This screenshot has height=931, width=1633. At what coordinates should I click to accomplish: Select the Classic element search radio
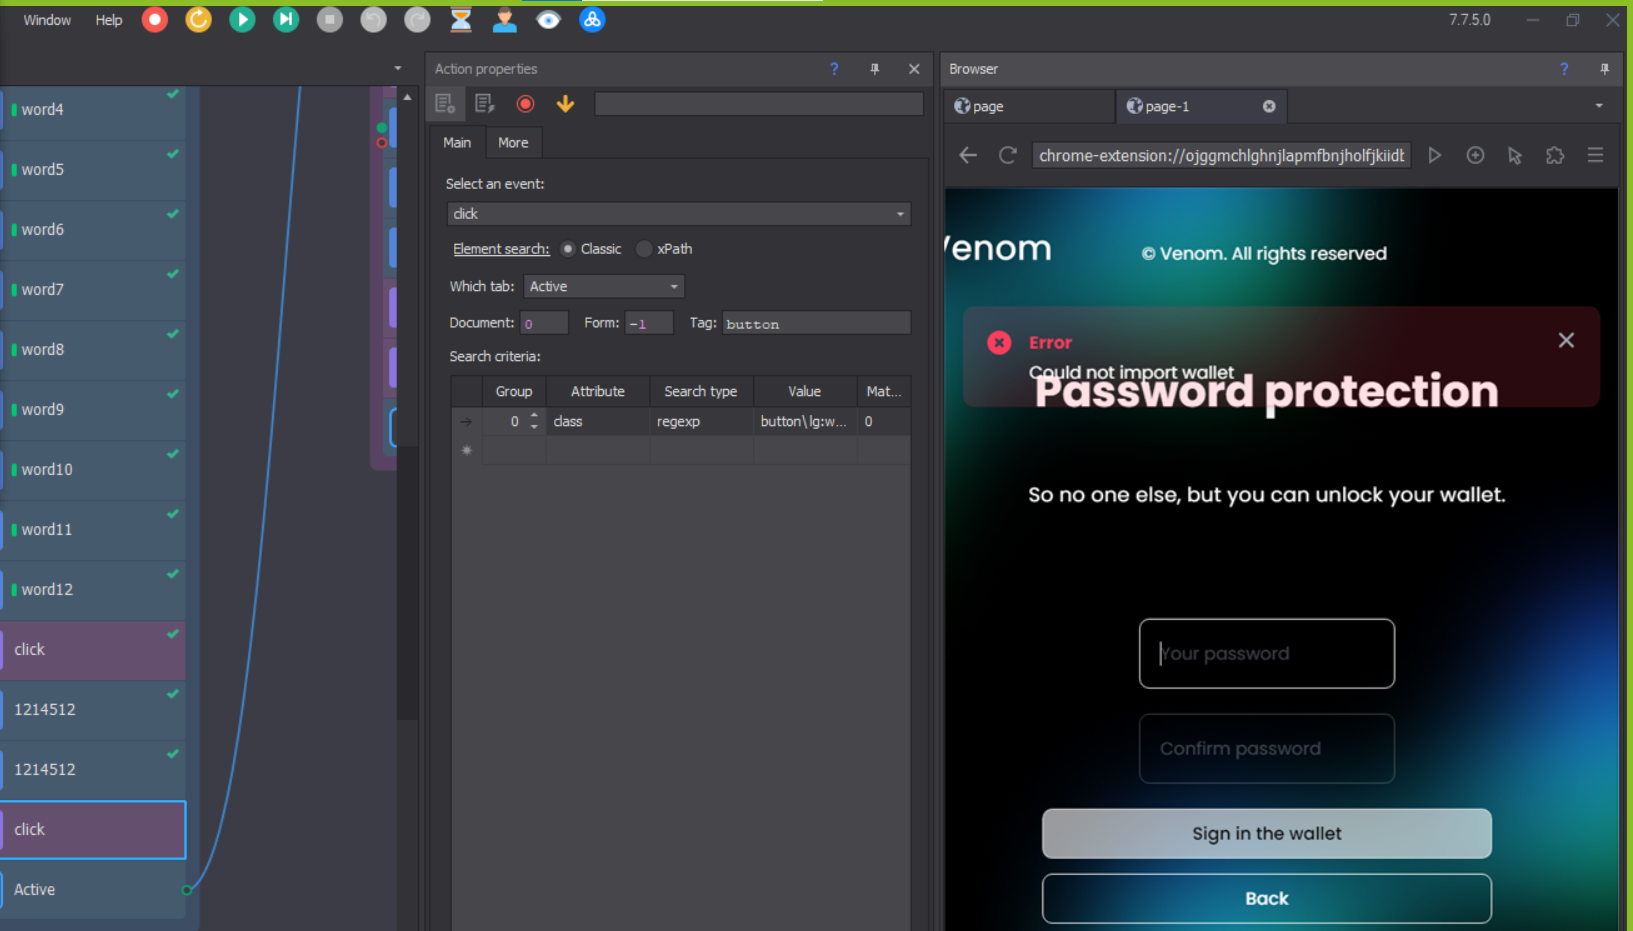click(568, 249)
